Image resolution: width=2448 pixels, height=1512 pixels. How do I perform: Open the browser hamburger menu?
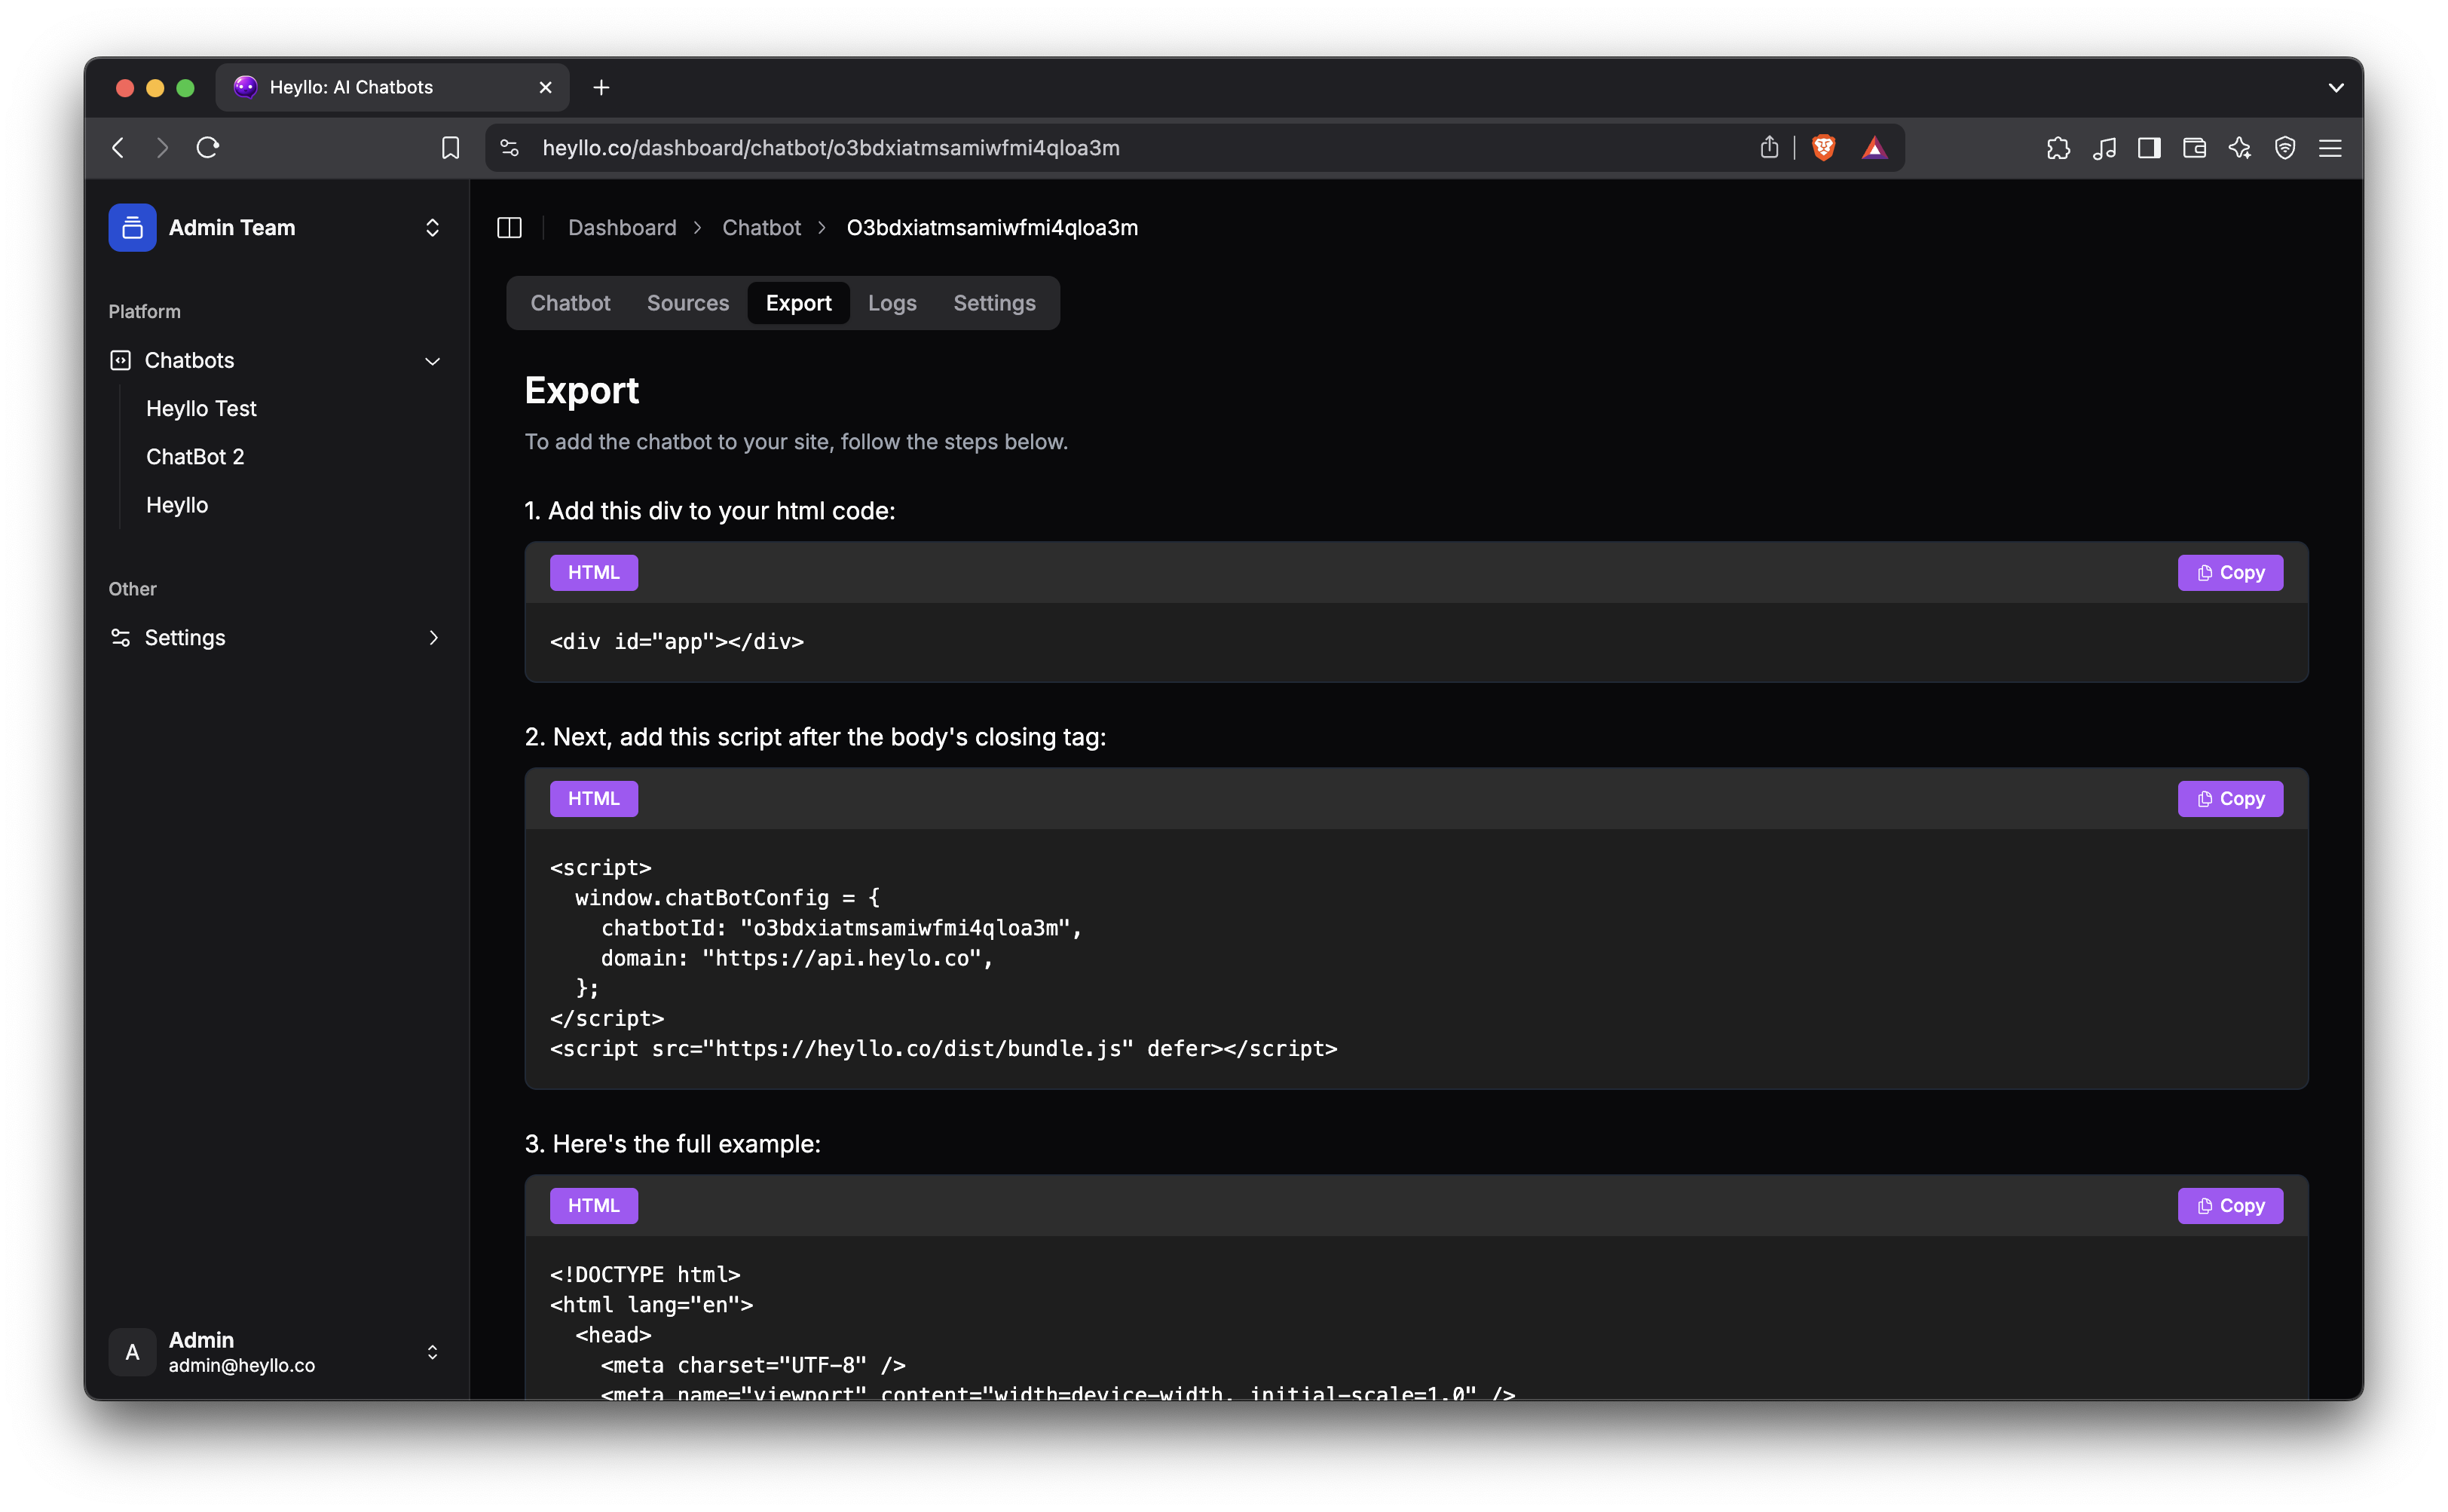point(2330,148)
